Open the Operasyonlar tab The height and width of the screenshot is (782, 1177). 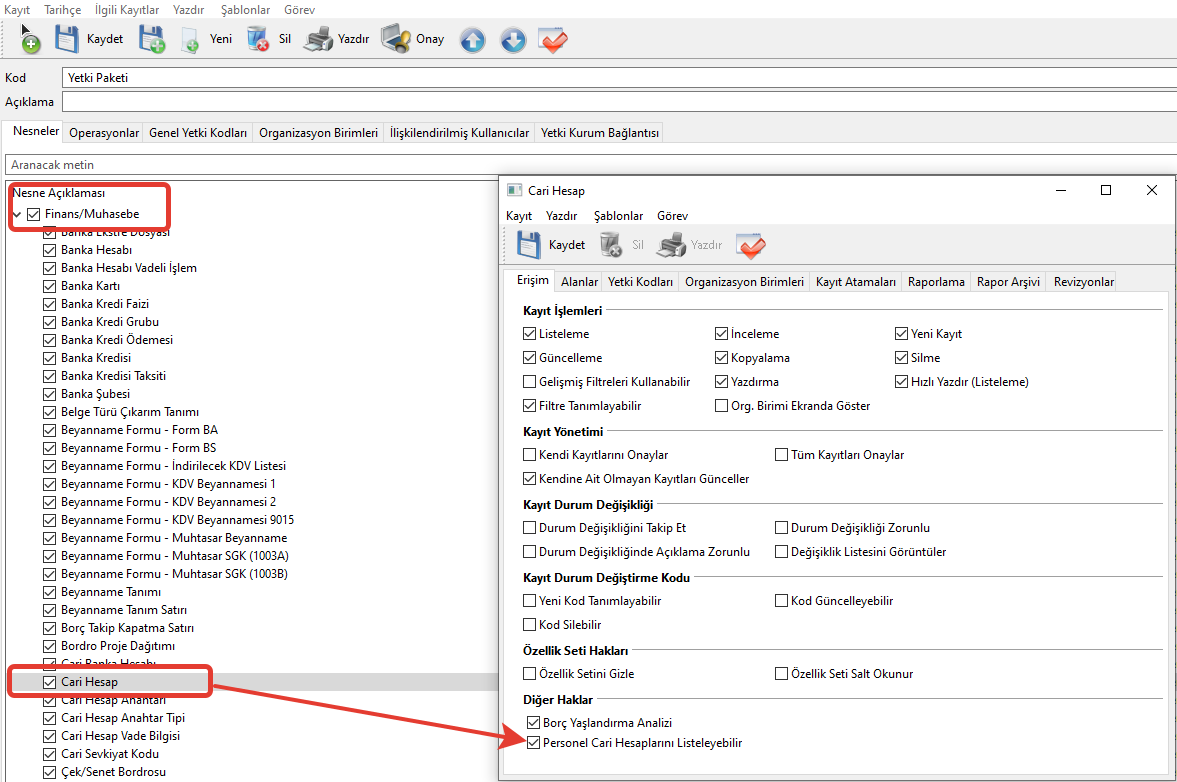[104, 133]
